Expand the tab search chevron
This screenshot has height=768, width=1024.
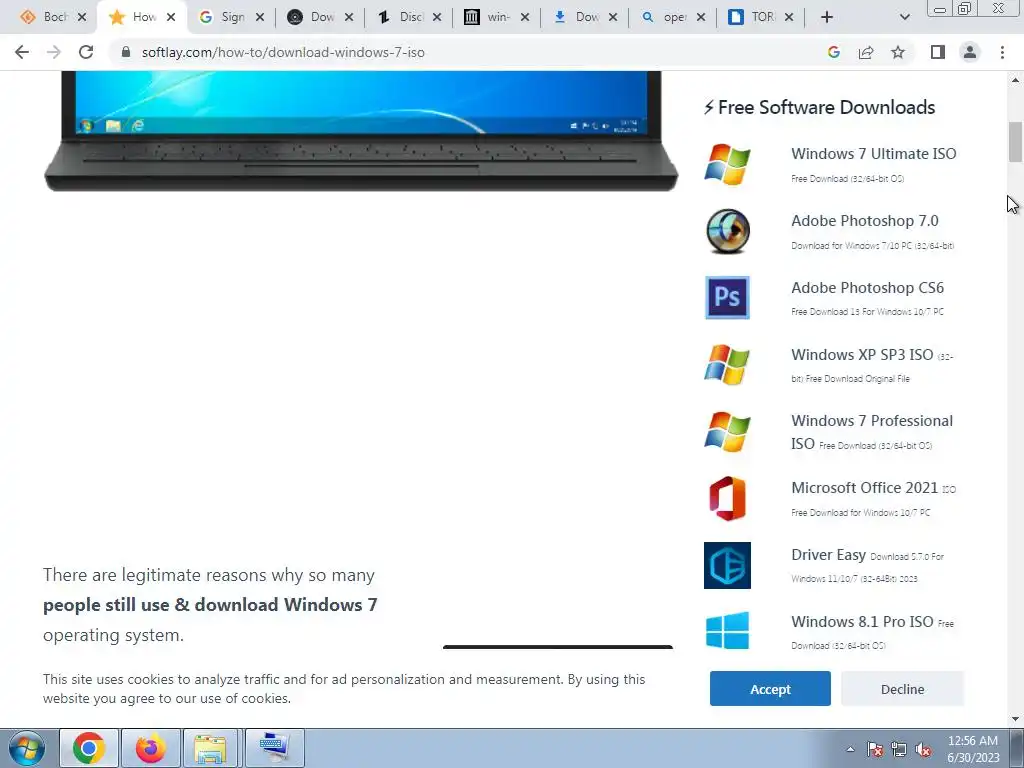tap(904, 17)
